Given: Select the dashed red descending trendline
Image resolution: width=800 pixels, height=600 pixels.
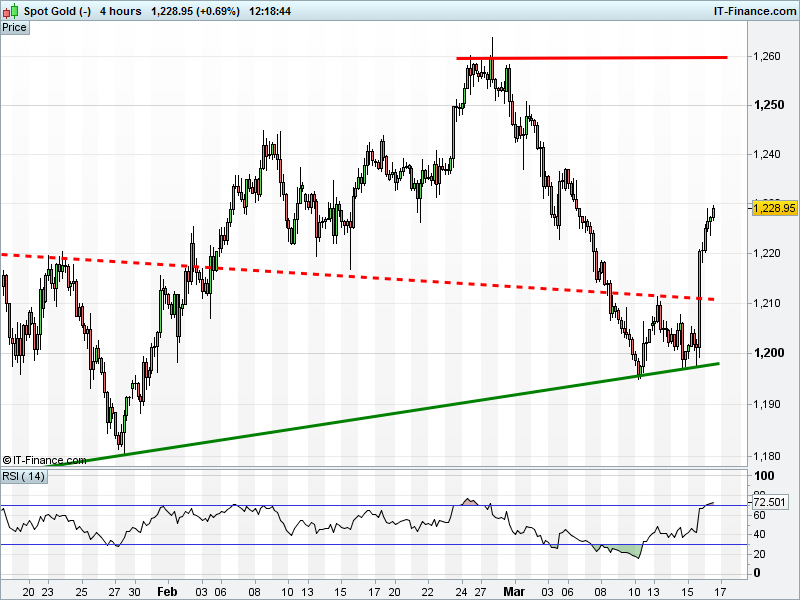Looking at the screenshot, I should pos(357,277).
